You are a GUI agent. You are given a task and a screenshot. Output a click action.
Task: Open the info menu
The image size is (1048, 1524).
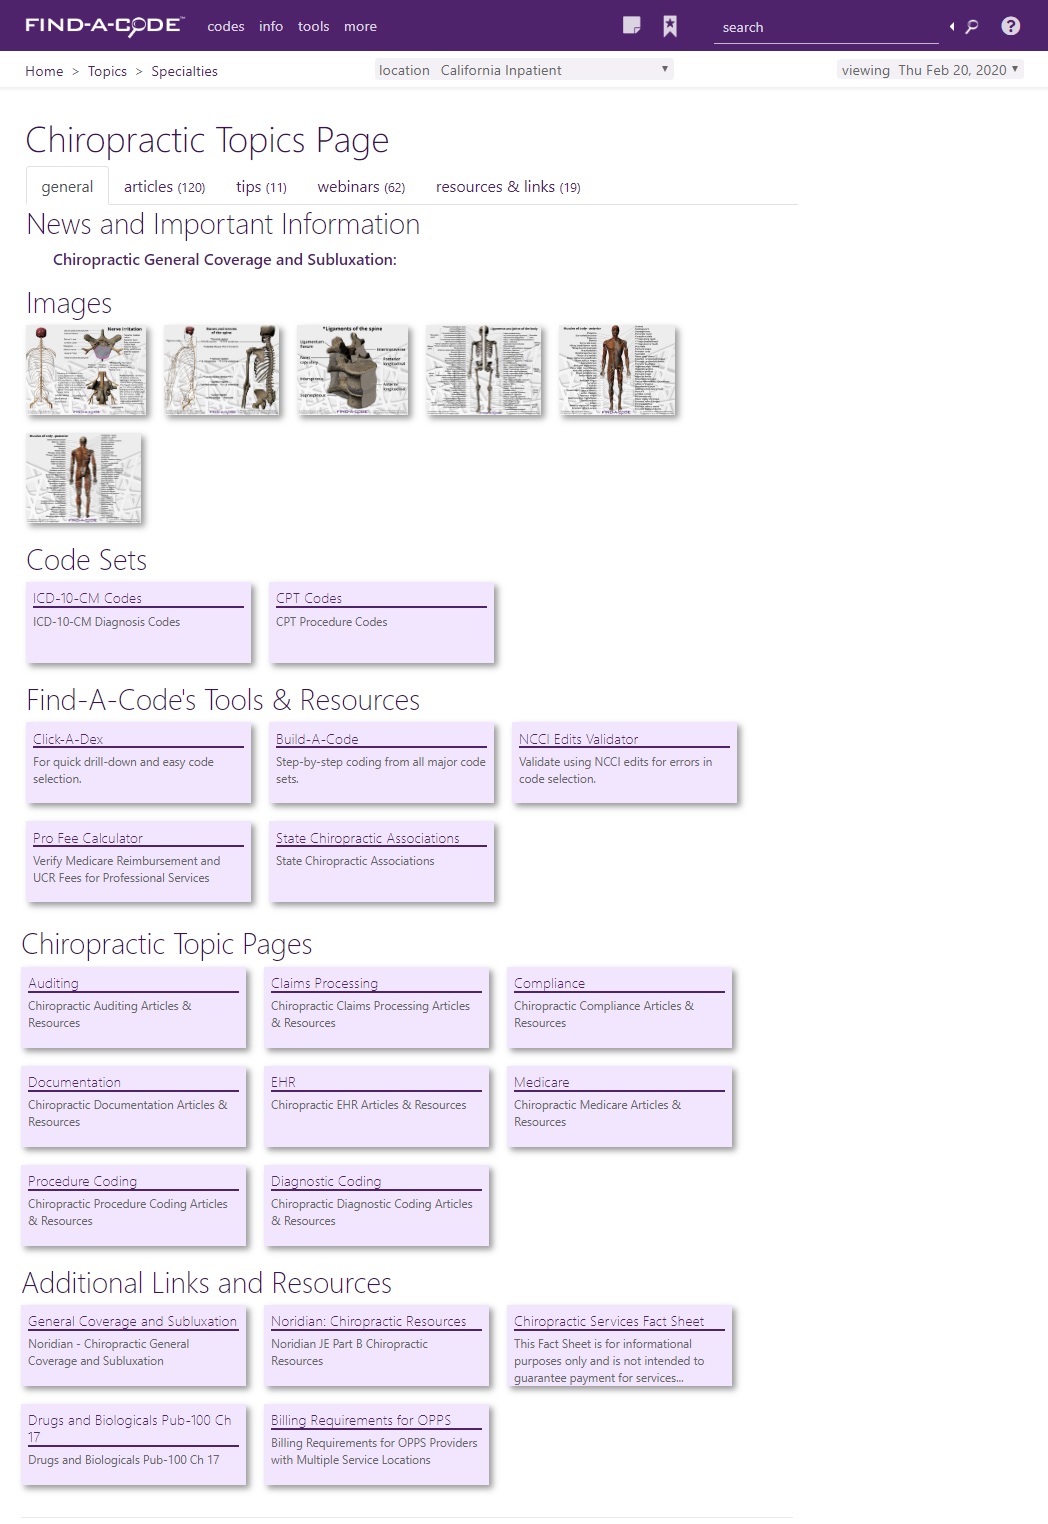pyautogui.click(x=271, y=27)
